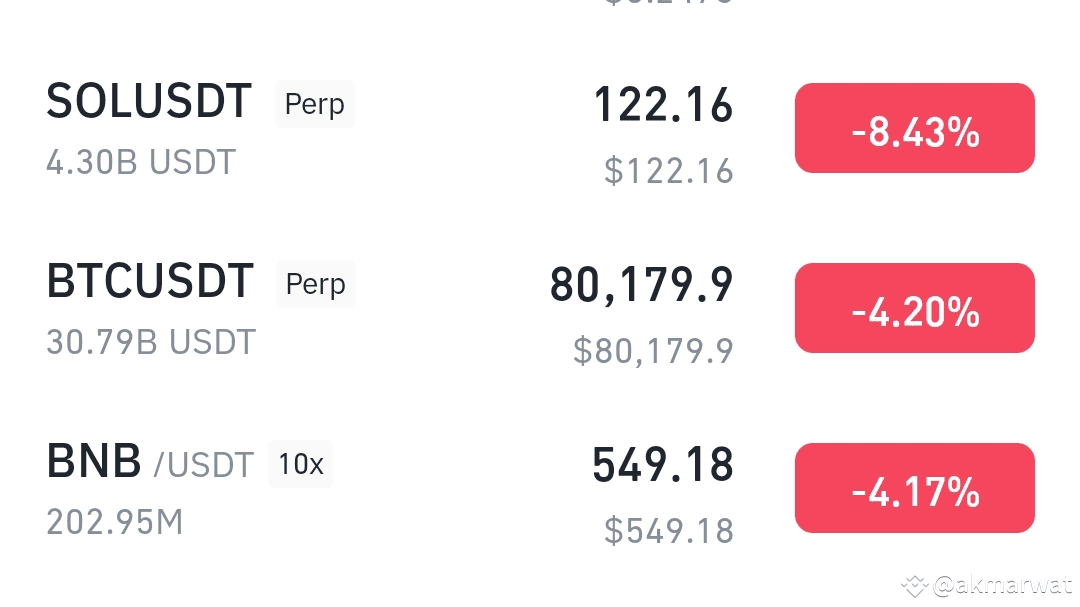Click the 10x leverage tag beside BNB
Screen dimensions: 1080x607
coord(300,464)
